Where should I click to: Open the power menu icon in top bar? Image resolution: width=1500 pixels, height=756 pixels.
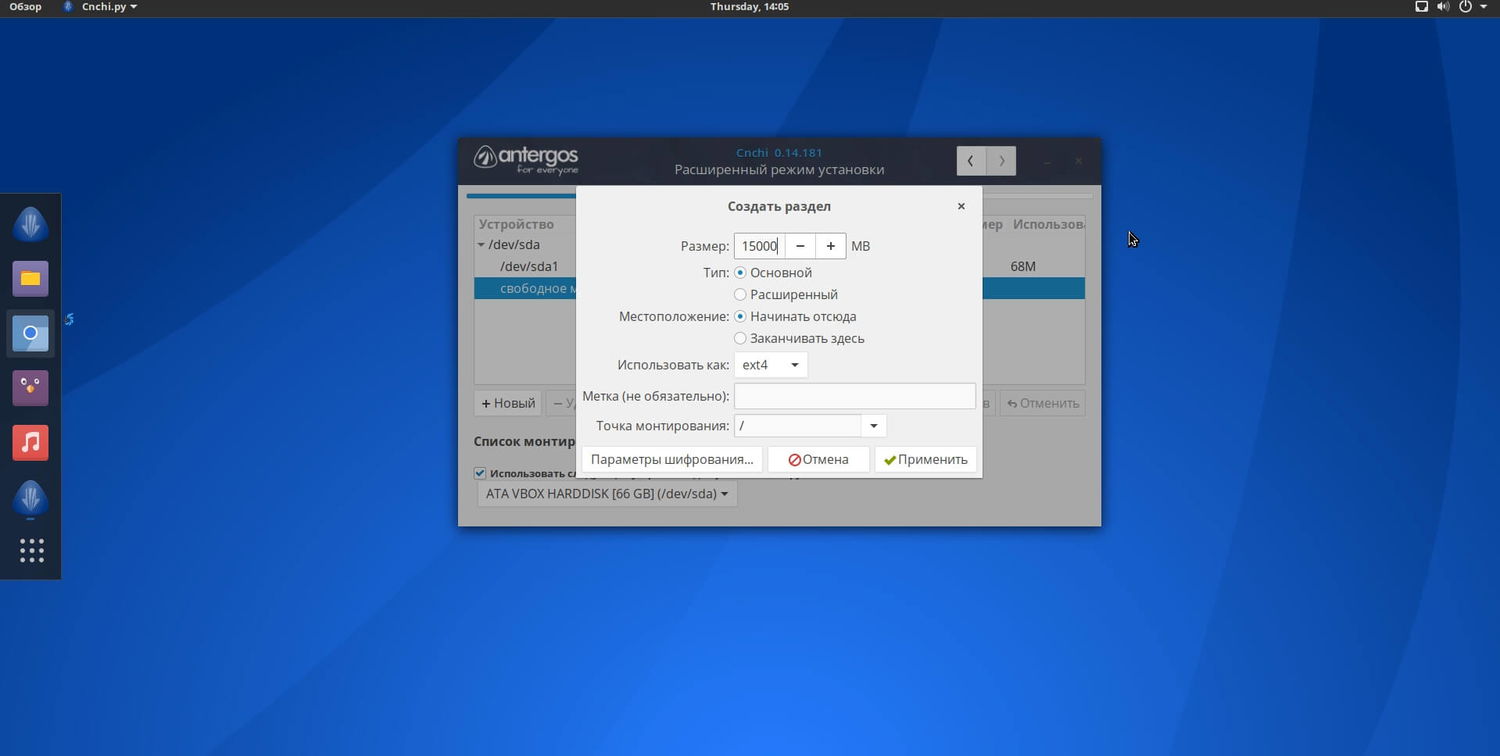click(1466, 7)
